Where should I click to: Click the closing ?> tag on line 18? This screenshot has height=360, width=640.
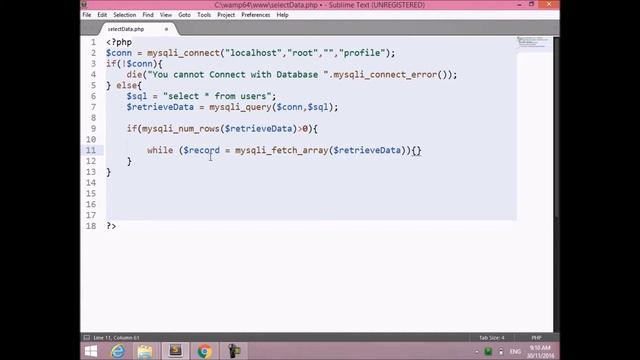point(111,226)
